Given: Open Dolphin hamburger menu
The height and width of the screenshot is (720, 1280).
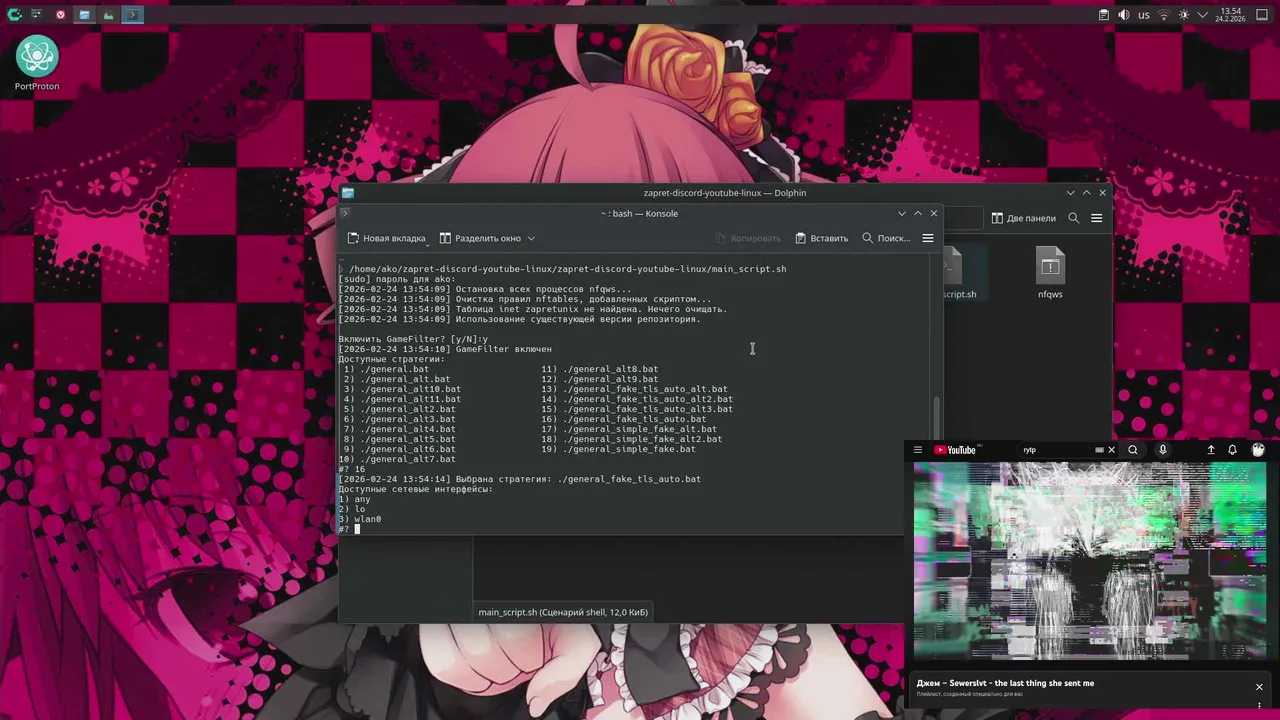Looking at the screenshot, I should [x=1097, y=218].
